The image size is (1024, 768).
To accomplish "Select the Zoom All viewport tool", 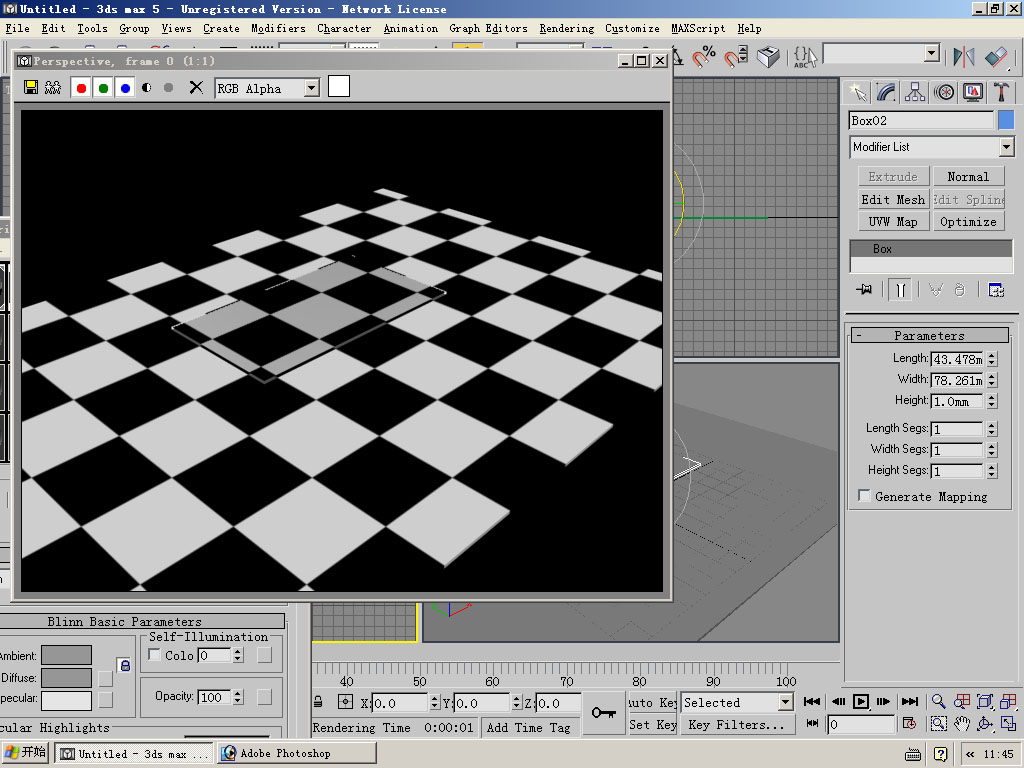I will 962,701.
